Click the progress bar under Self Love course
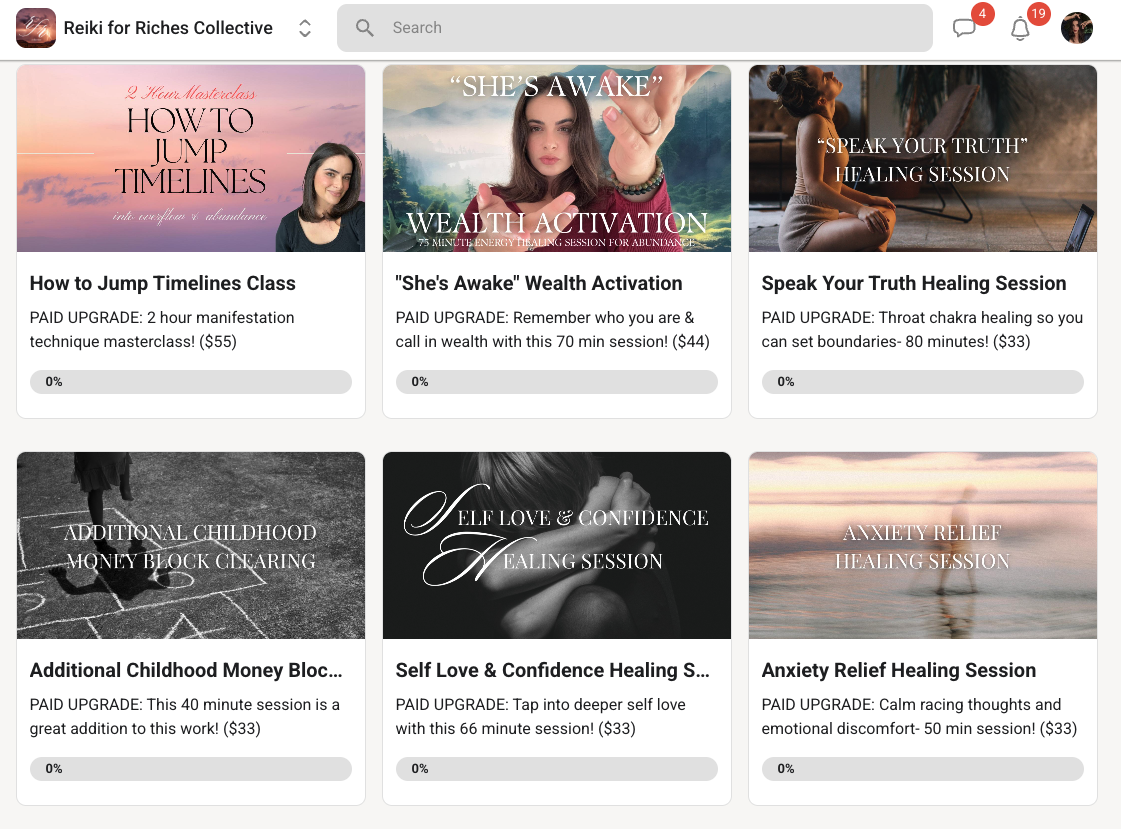The width and height of the screenshot is (1121, 829). pos(557,768)
